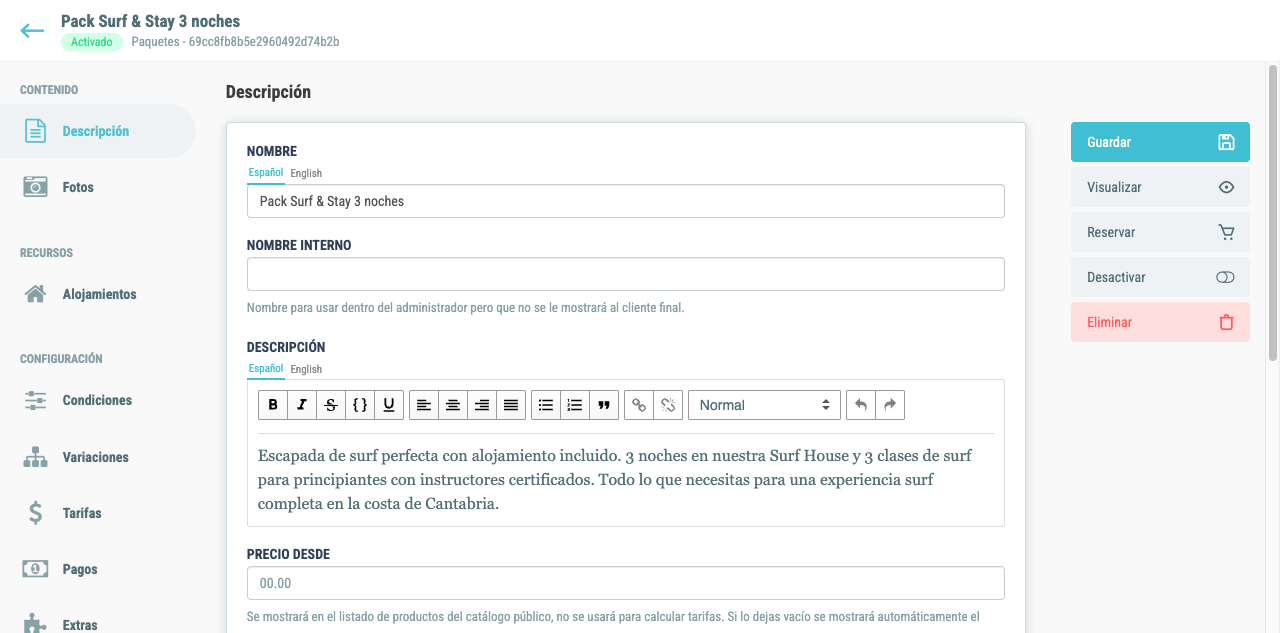1280x633 pixels.
Task: Apply strikethrough formatting
Action: [x=331, y=405]
